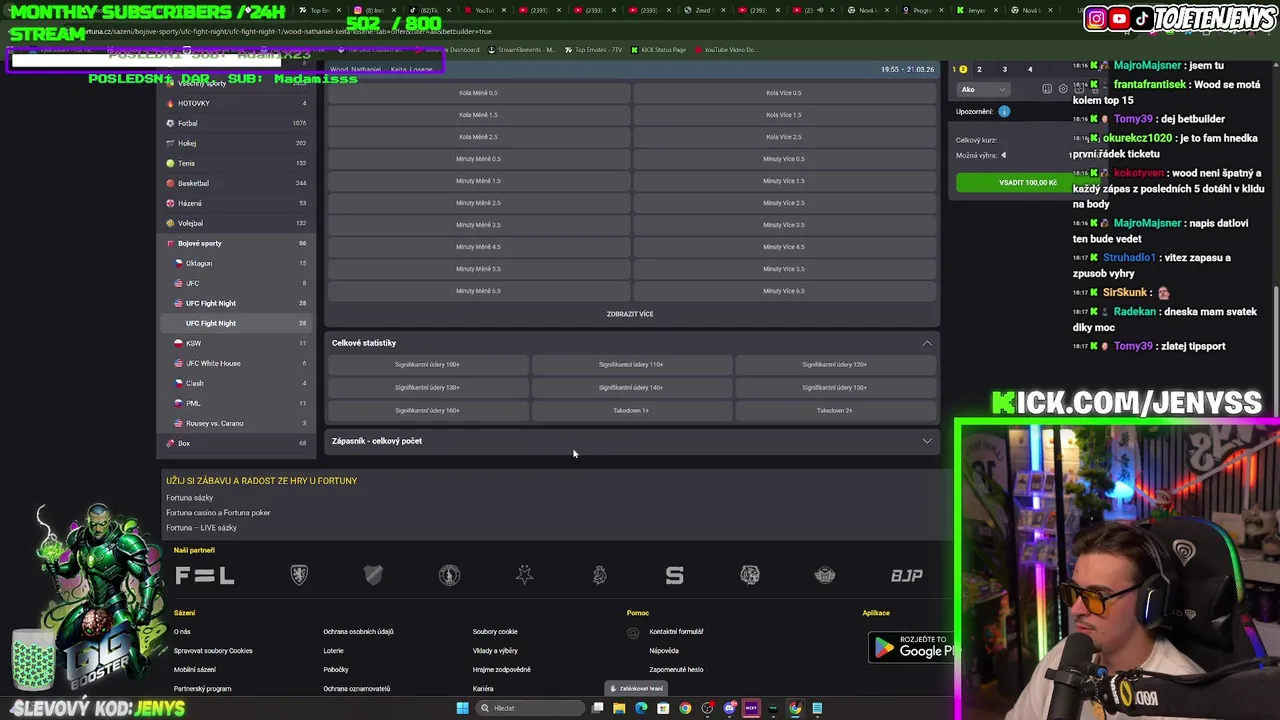The height and width of the screenshot is (720, 1280).
Task: Select Takedown 2+ bet
Action: 834,411
